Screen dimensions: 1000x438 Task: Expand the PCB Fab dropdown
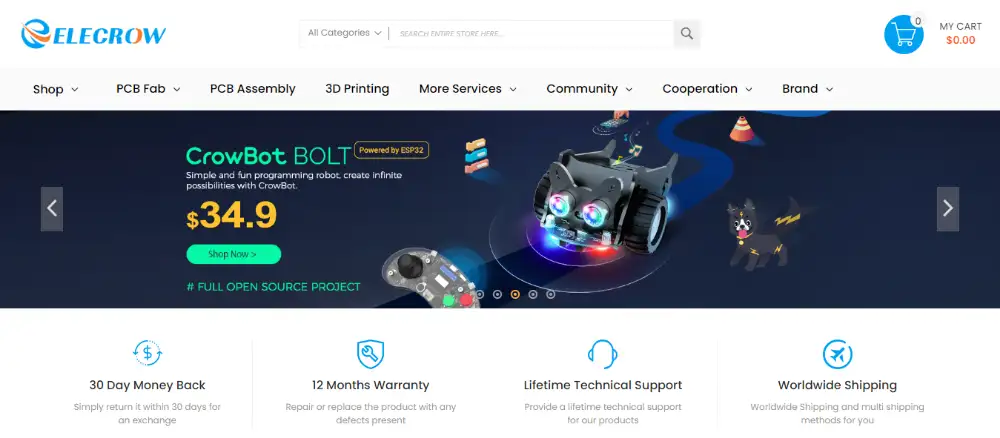[148, 89]
